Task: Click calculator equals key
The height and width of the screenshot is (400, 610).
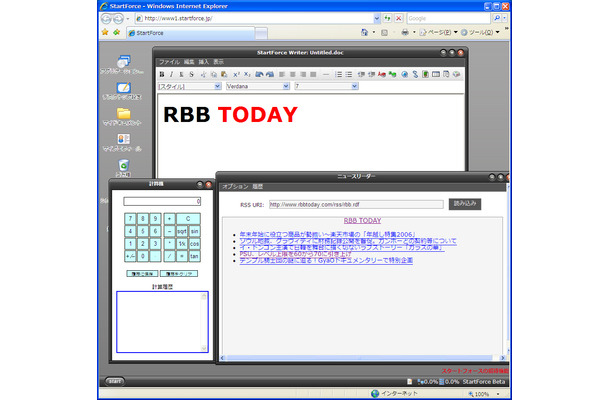Action: tap(182, 256)
